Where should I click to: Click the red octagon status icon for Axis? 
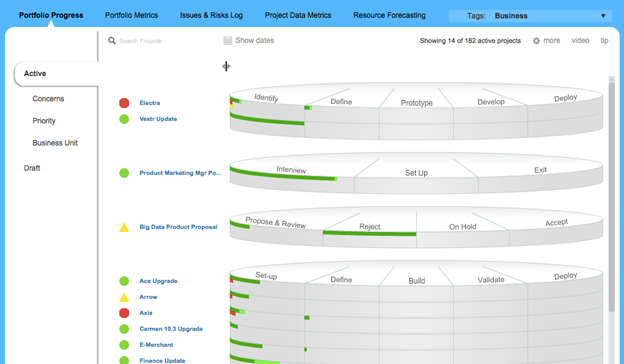(x=124, y=313)
